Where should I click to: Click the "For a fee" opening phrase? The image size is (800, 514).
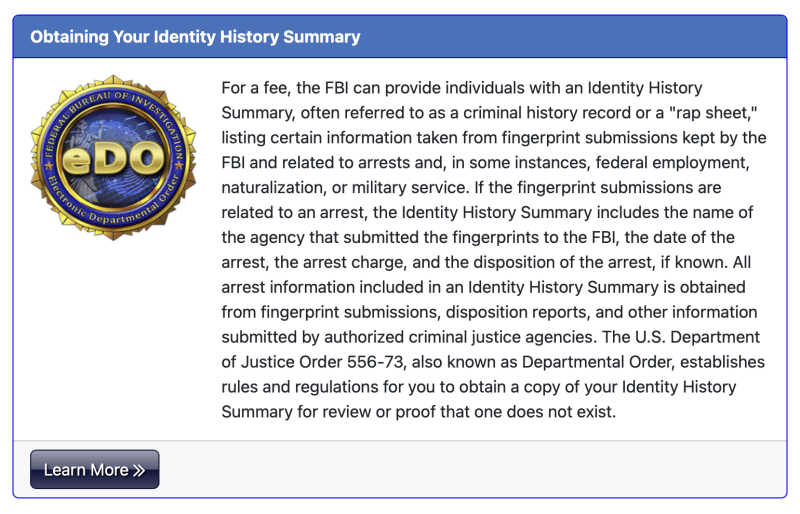coord(255,88)
